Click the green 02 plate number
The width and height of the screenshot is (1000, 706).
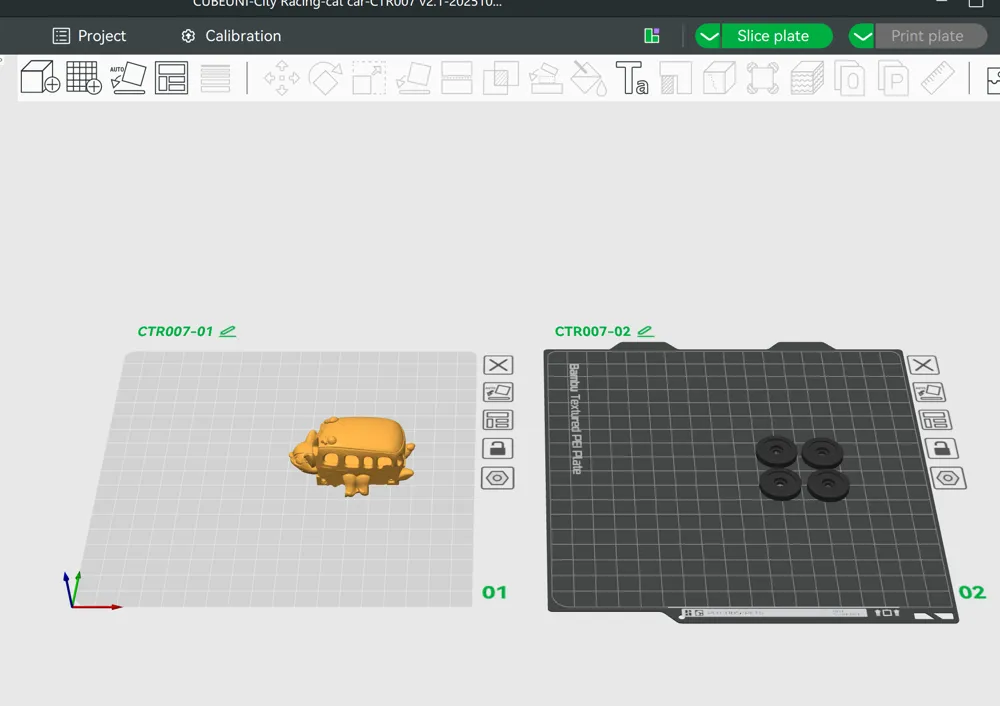(x=972, y=592)
